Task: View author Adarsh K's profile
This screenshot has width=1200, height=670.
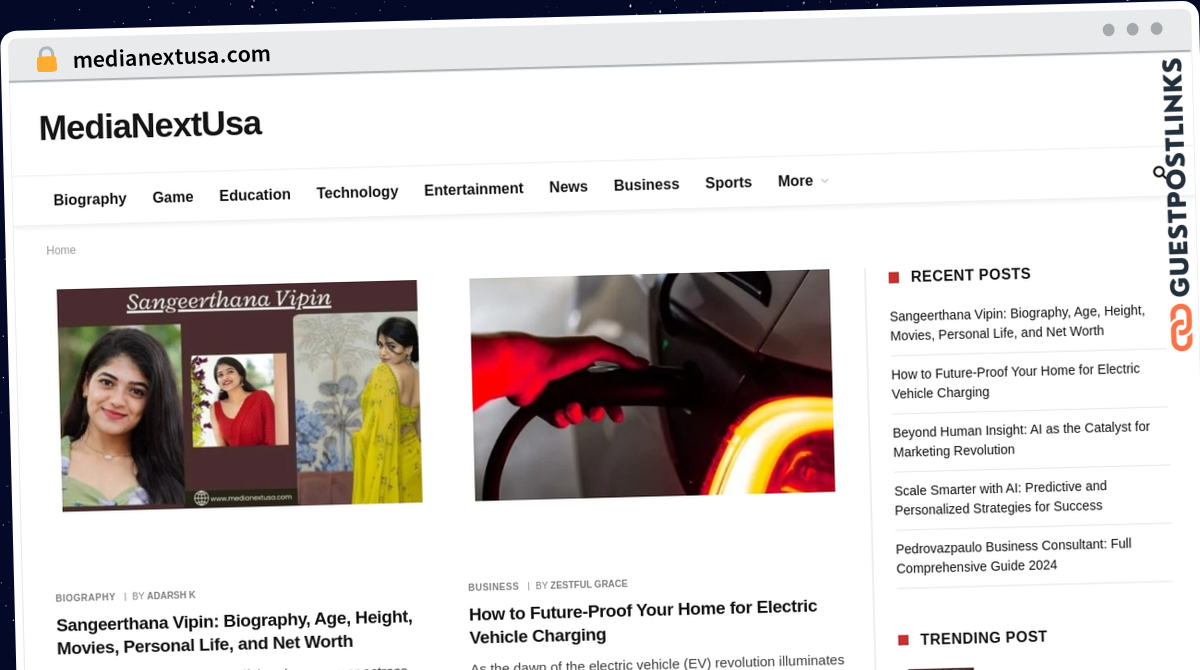Action: pos(171,596)
